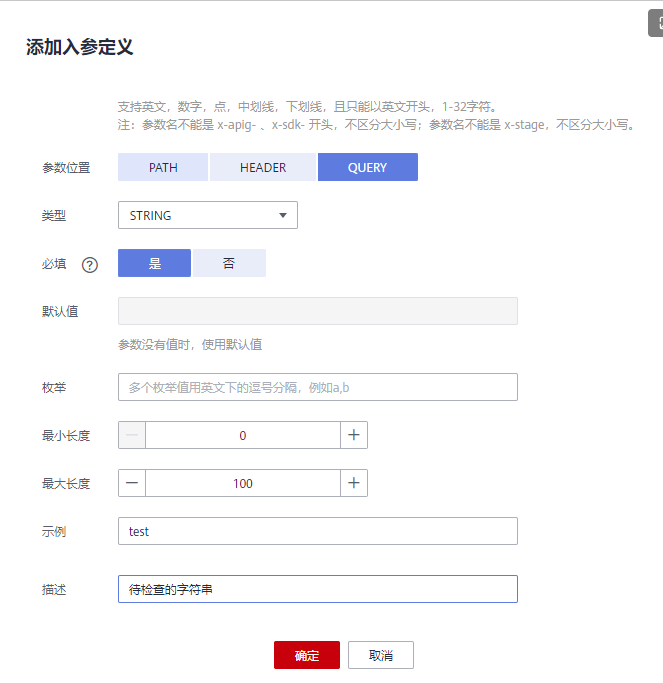
Task: Focus the 枚举 enumeration input field
Action: pyautogui.click(x=318, y=387)
